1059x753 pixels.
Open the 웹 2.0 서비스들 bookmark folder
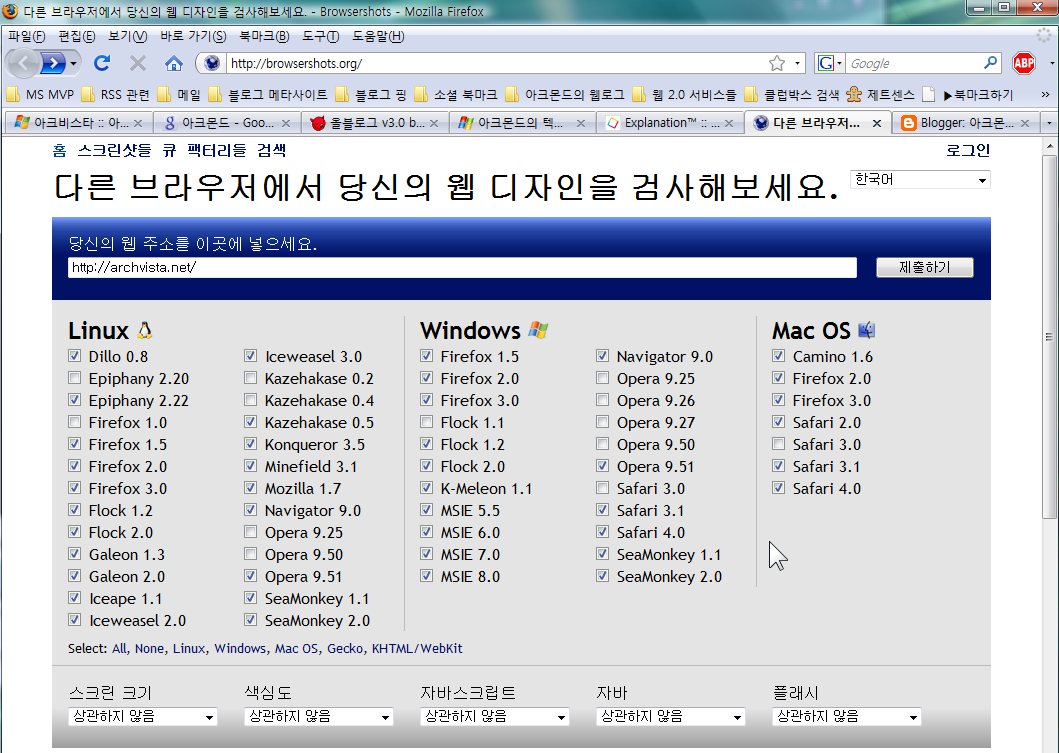point(685,95)
